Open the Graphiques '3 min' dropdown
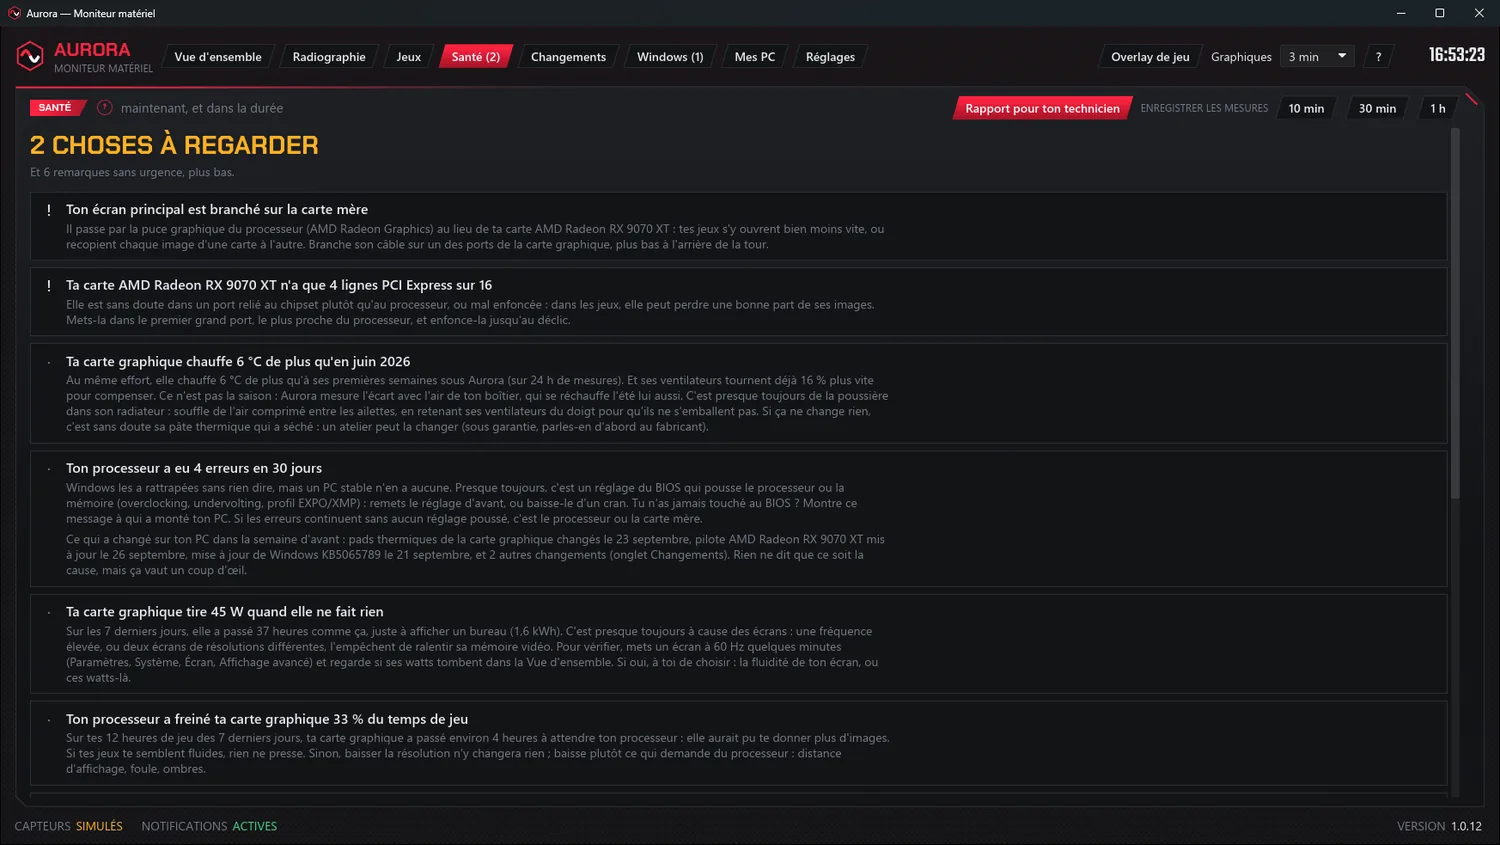The image size is (1500, 845). [1317, 57]
